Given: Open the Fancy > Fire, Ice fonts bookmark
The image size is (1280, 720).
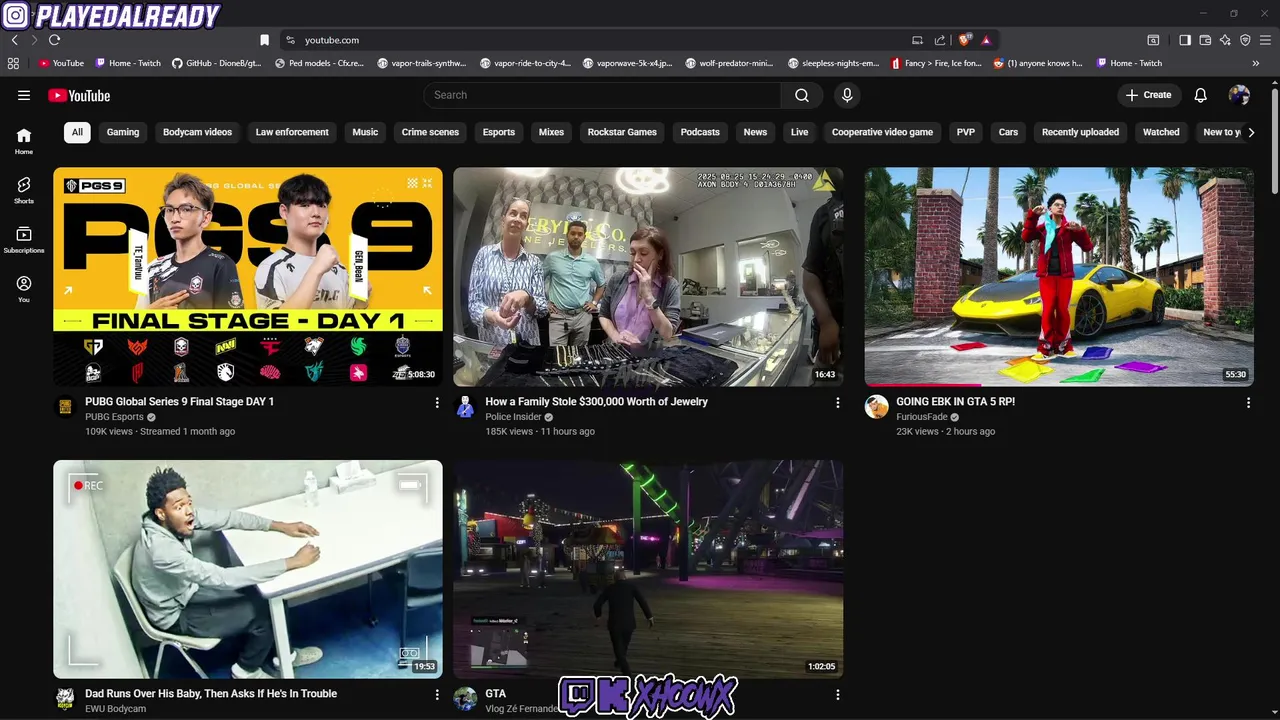Looking at the screenshot, I should pos(937,63).
